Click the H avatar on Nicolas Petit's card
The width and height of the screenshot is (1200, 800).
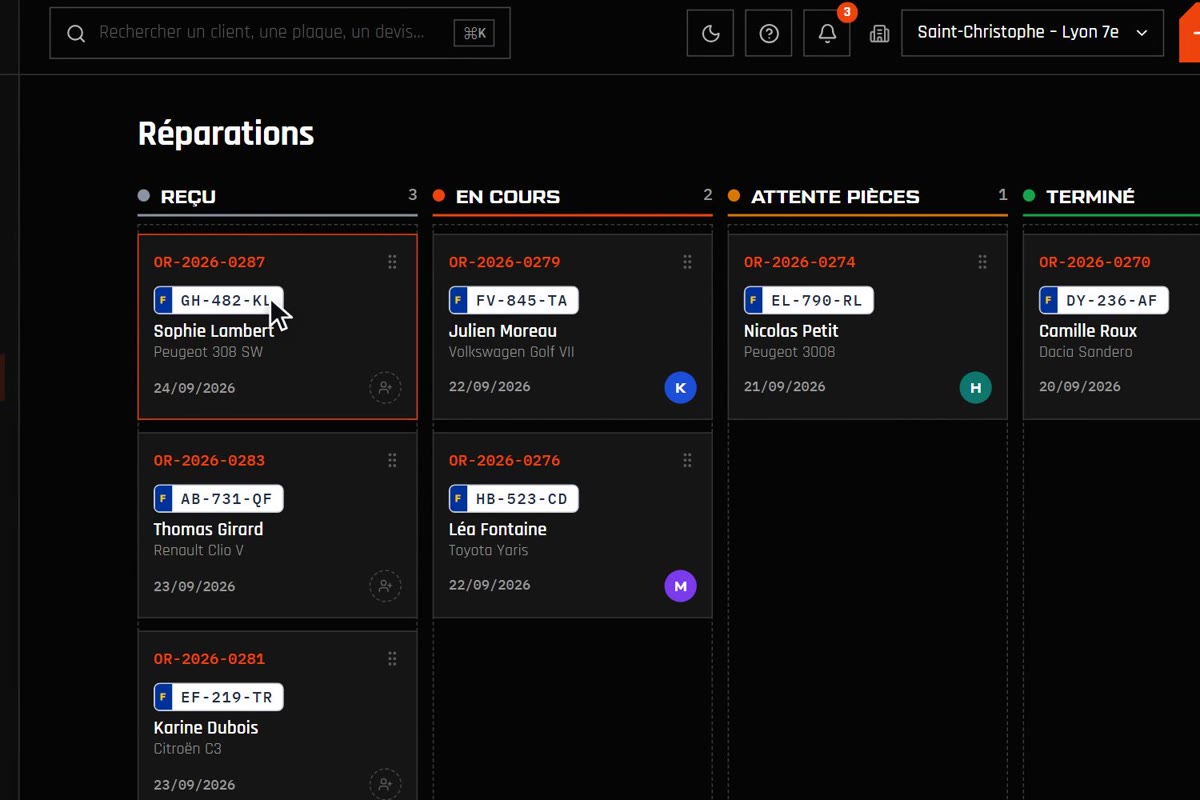click(x=975, y=388)
